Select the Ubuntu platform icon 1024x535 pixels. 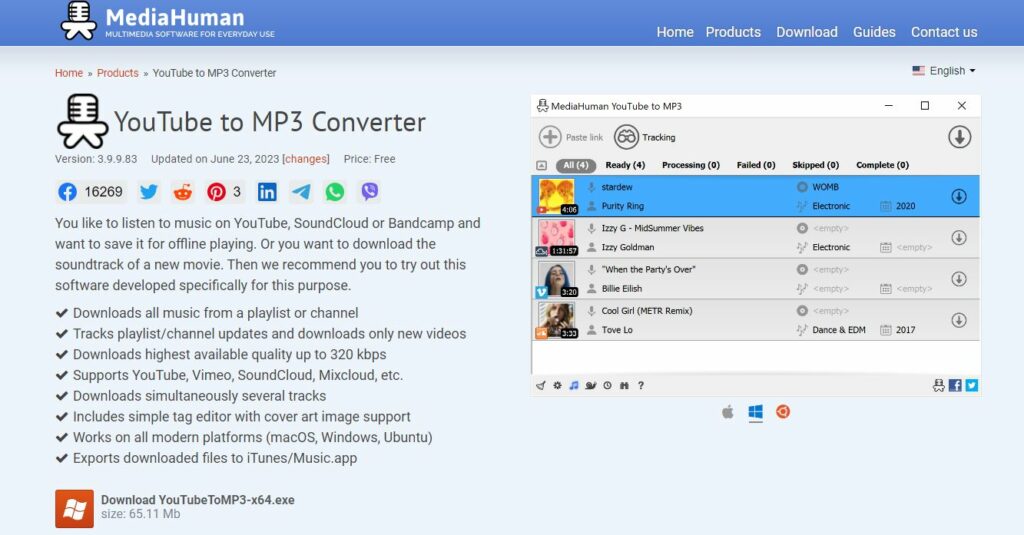pyautogui.click(x=783, y=412)
